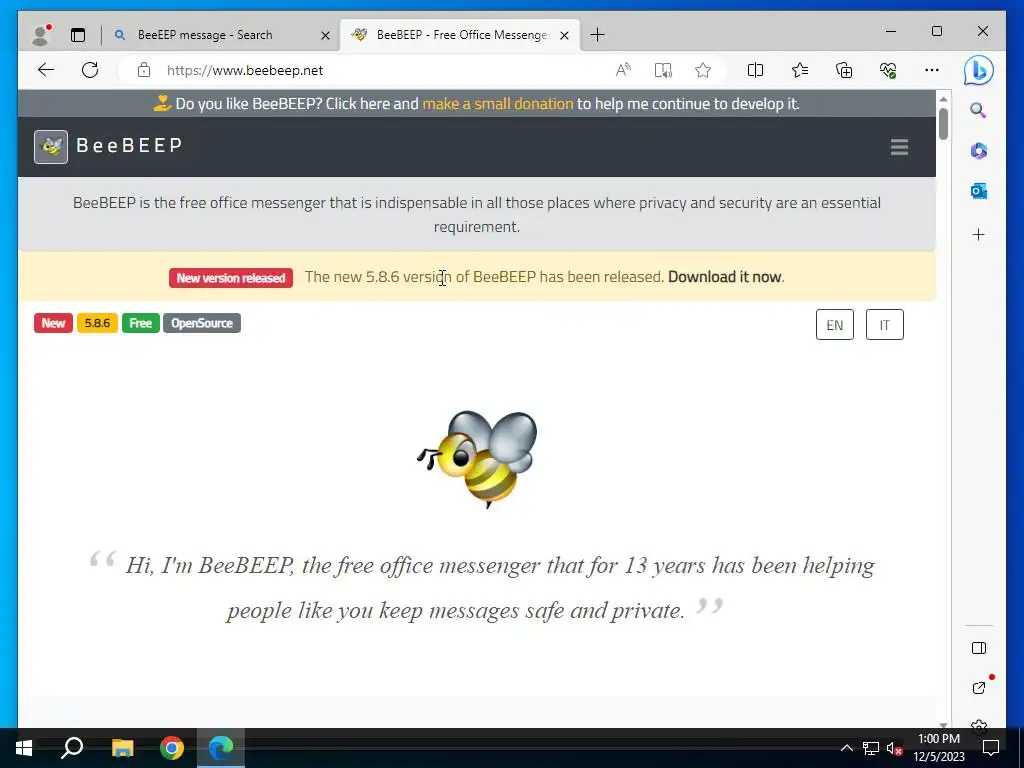This screenshot has width=1024, height=768.
Task: Toggle sidebar visibility icon
Action: point(978,648)
